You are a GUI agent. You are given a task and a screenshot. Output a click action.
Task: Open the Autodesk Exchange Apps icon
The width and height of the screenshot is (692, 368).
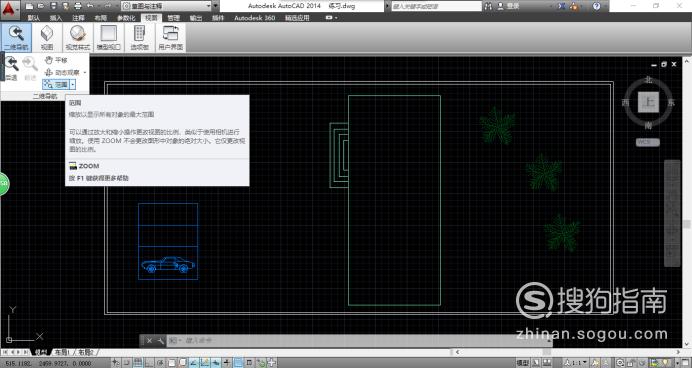[x=561, y=6]
